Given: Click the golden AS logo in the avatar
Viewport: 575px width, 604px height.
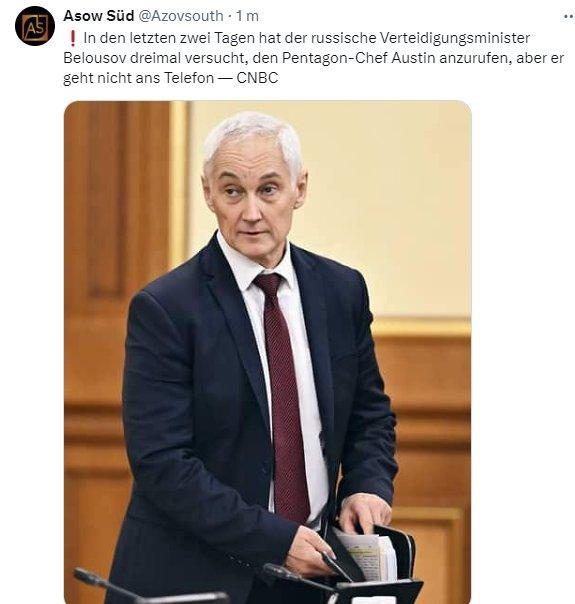Looking at the screenshot, I should (x=35, y=27).
